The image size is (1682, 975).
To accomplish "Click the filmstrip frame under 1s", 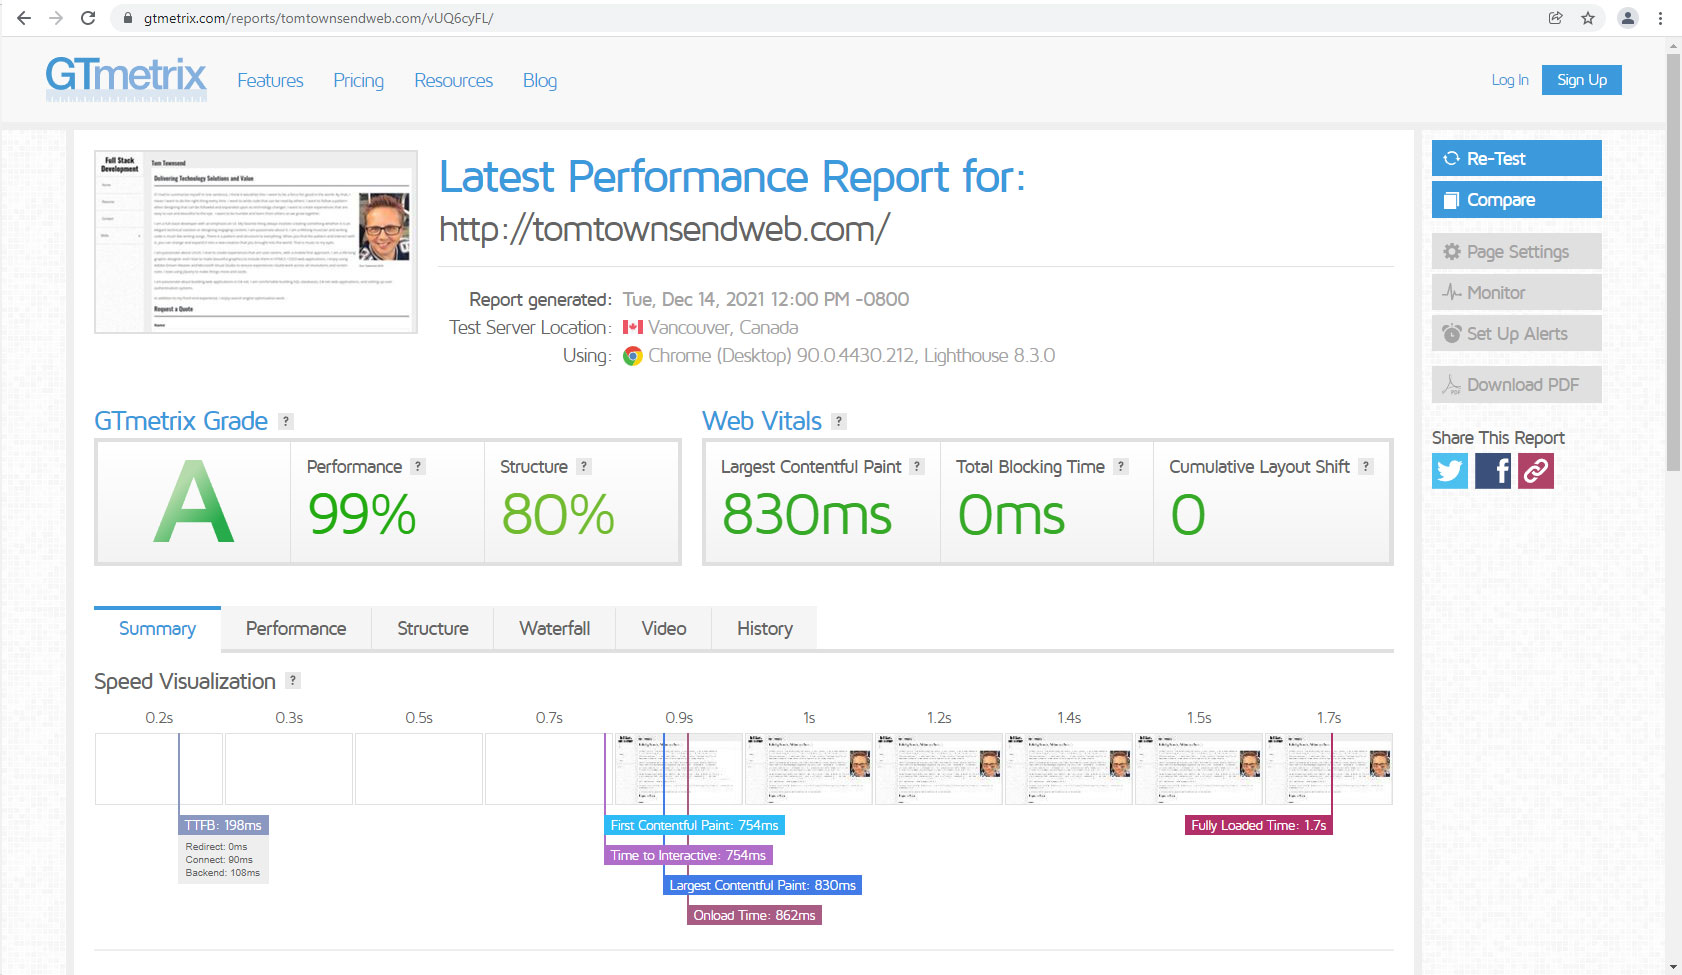I will coord(809,769).
